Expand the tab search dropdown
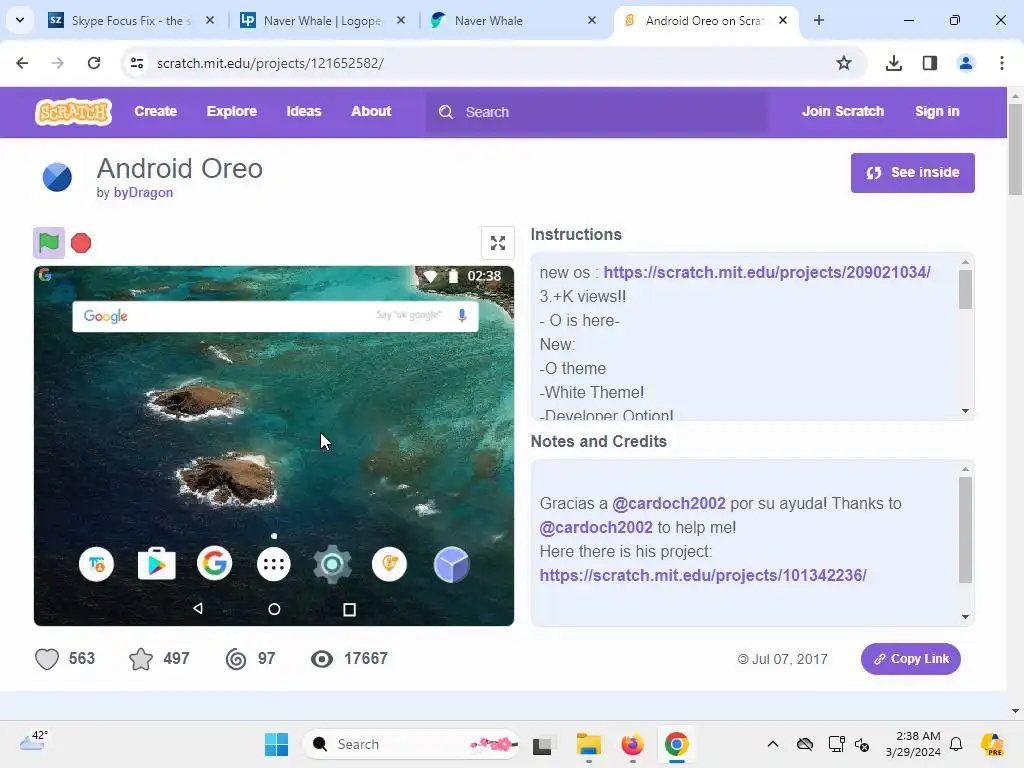1024x768 pixels. (x=20, y=20)
